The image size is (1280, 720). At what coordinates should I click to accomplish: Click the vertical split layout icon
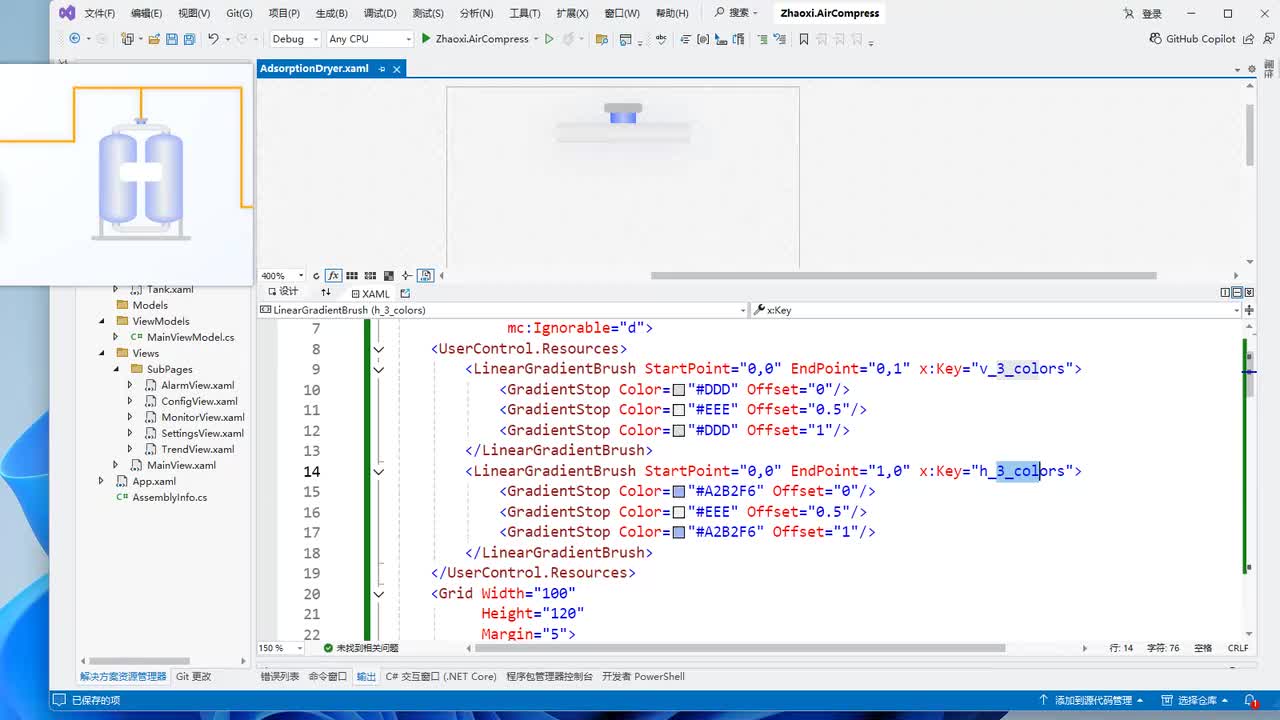[1225, 292]
